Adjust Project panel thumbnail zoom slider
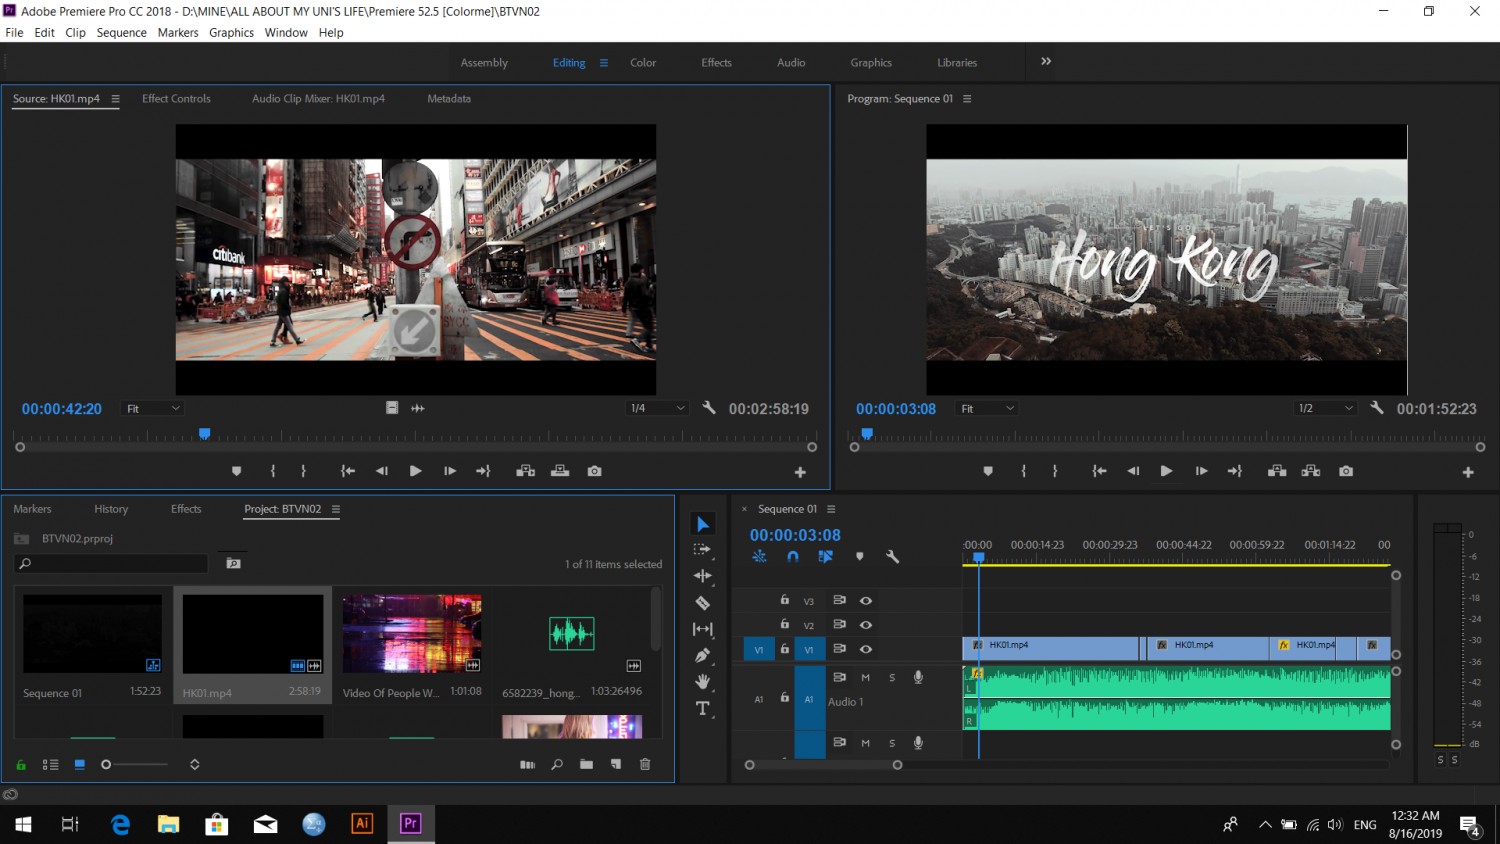Image resolution: width=1500 pixels, height=844 pixels. 106,764
